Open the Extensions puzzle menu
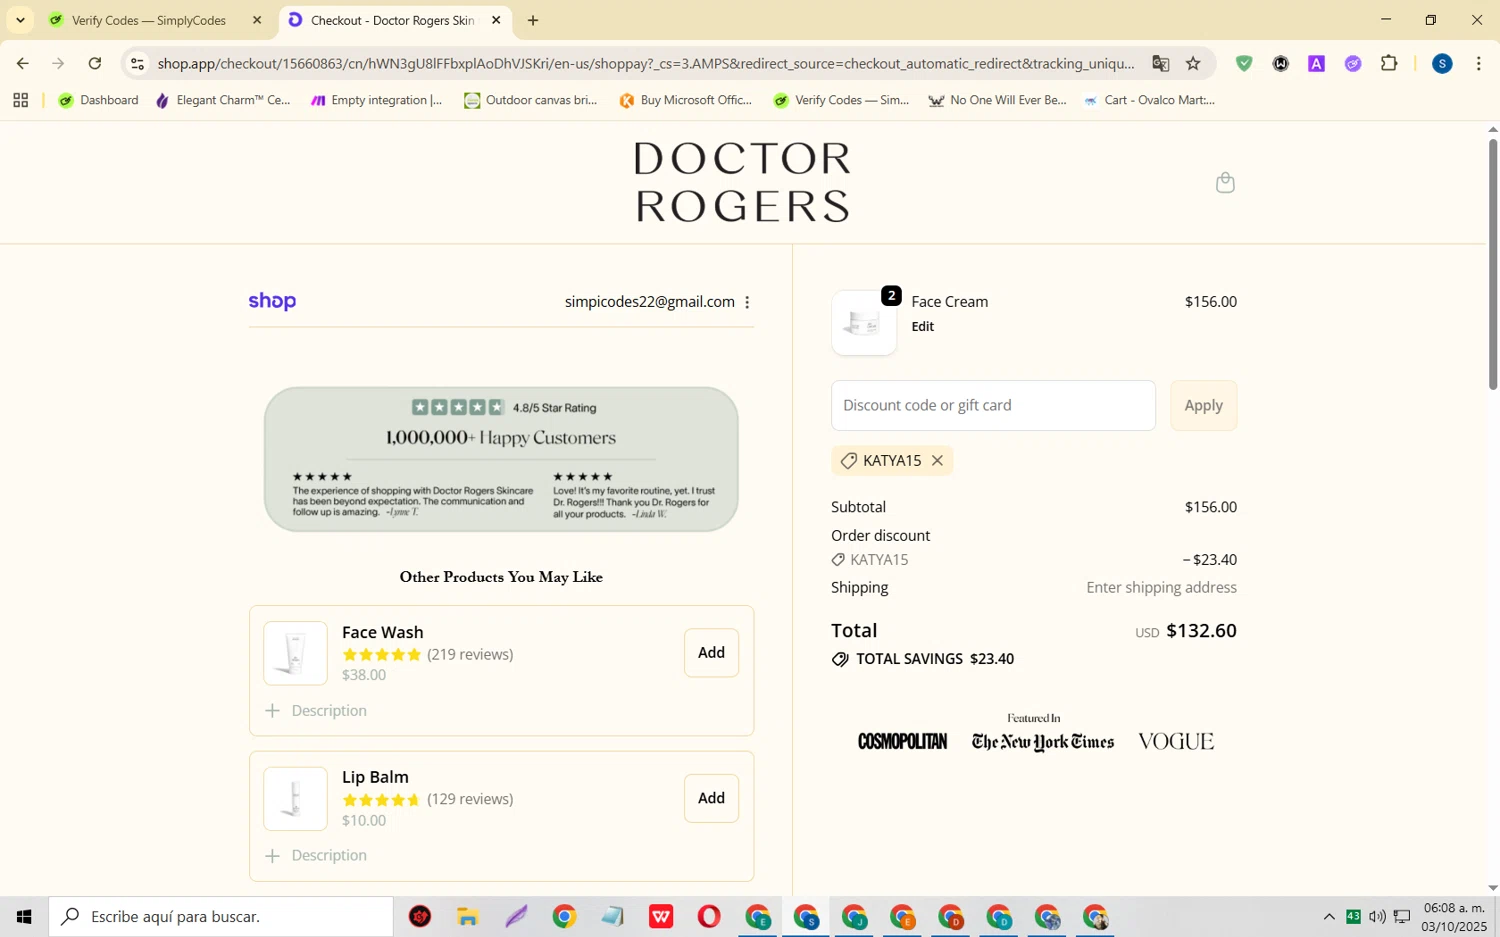Screen dimensions: 1500x937 pos(1389,63)
